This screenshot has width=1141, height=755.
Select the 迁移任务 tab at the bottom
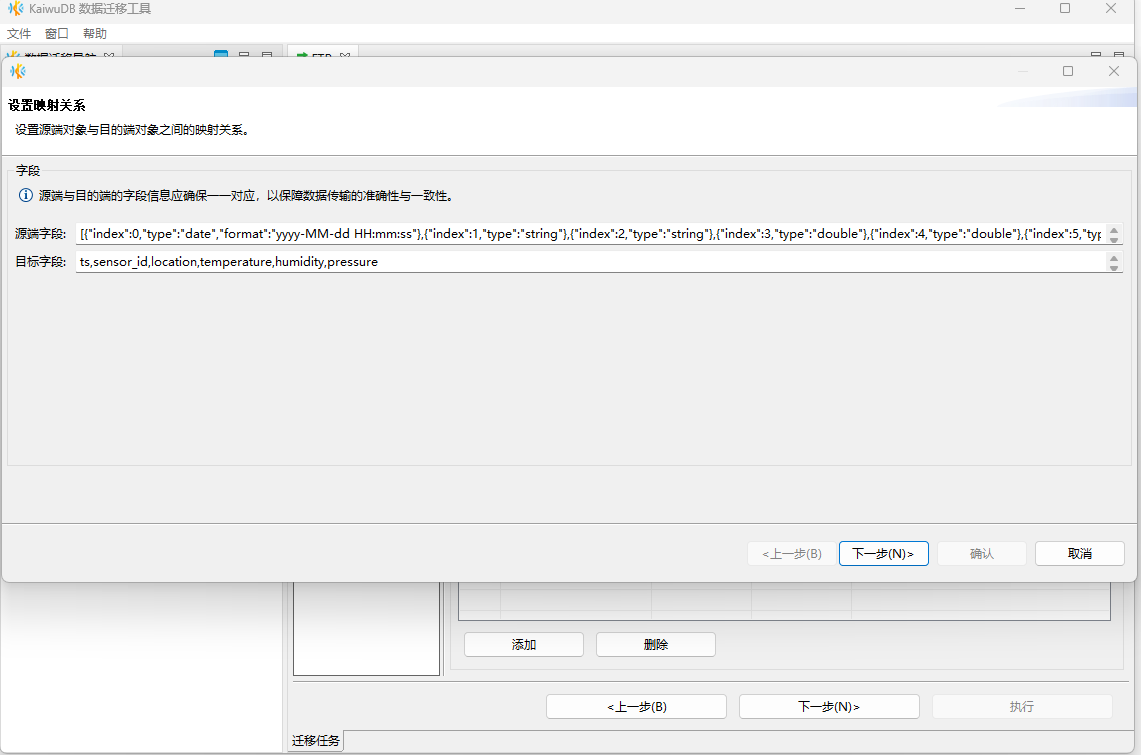(315, 741)
